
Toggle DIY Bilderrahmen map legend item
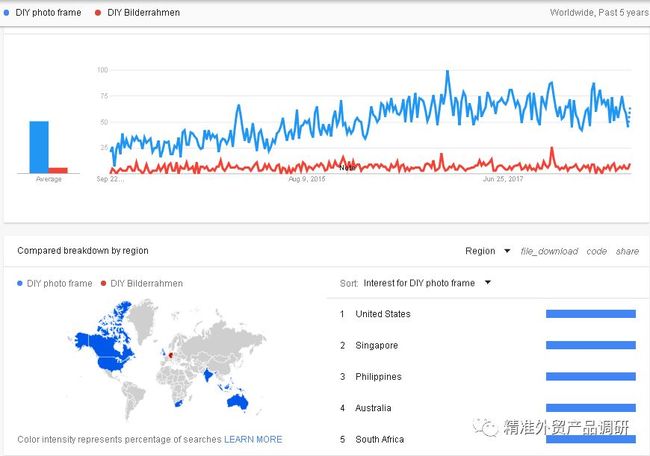(142, 284)
